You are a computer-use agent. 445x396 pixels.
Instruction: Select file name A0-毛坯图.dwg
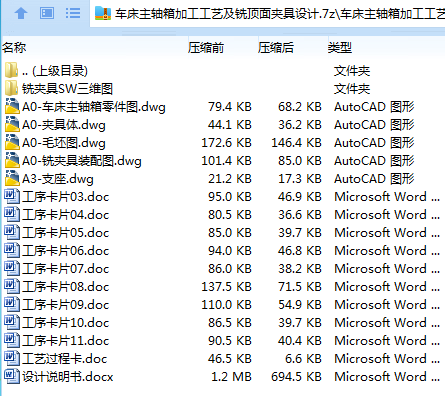click(x=64, y=143)
